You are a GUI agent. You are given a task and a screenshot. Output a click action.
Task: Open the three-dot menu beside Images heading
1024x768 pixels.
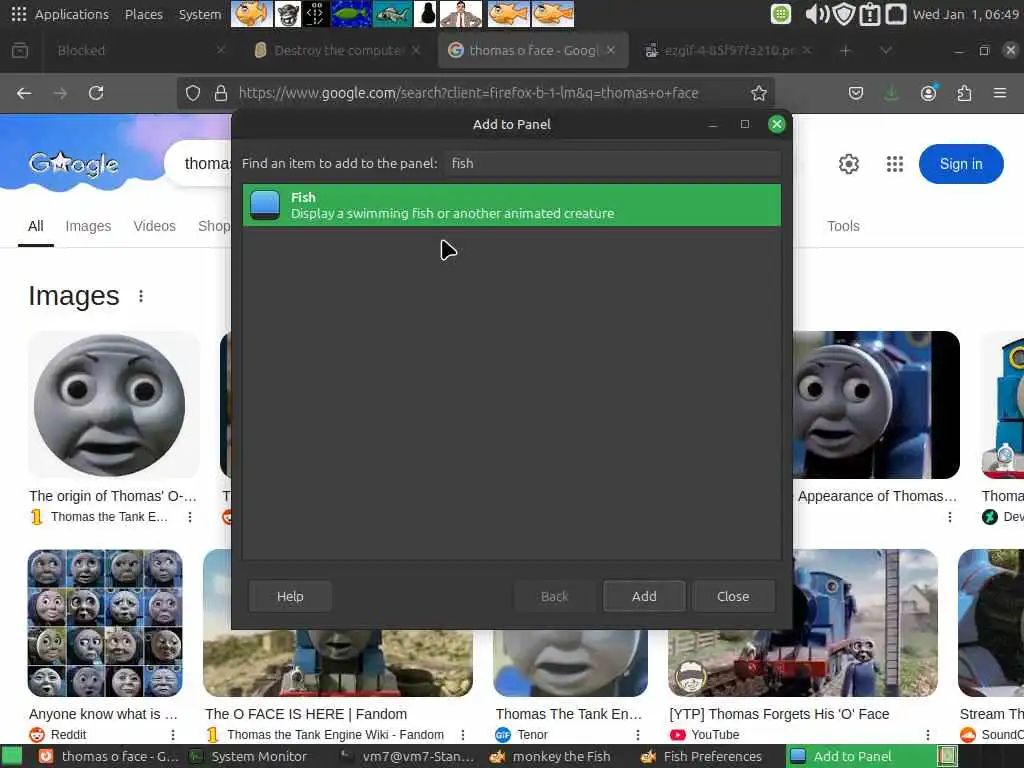coord(141,296)
